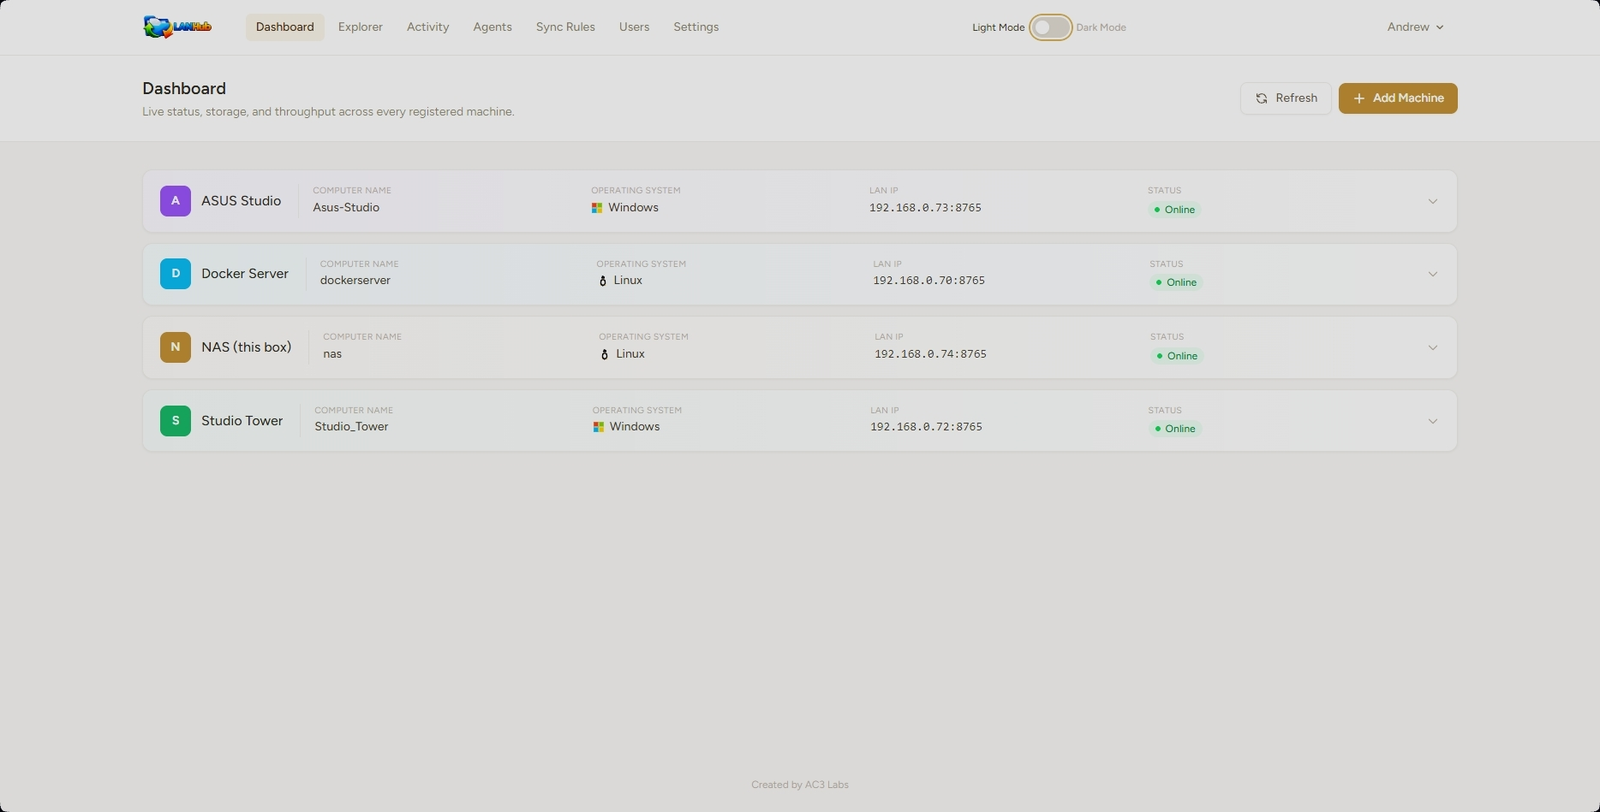Click the Linux penguin icon in NAS row
This screenshot has width=1600, height=812.
(x=605, y=354)
